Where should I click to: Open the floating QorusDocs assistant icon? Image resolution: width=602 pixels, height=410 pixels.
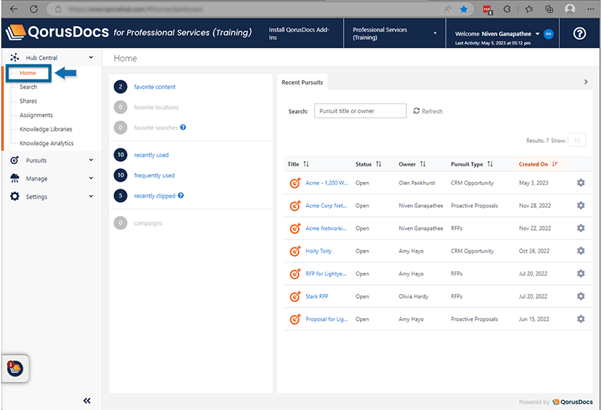tap(15, 369)
